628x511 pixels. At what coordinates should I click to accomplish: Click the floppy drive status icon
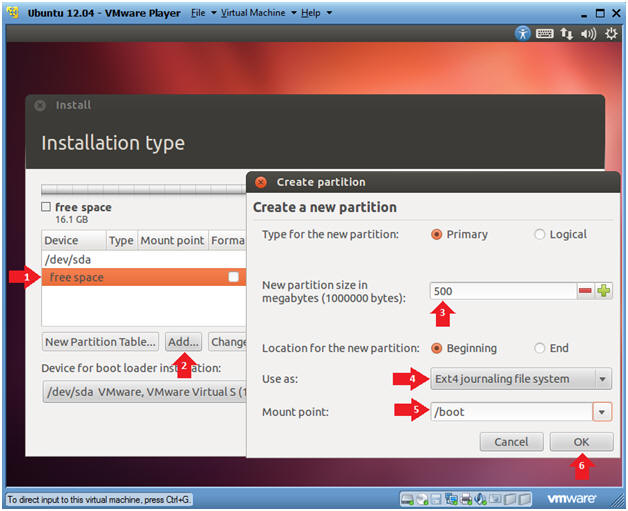tap(436, 499)
